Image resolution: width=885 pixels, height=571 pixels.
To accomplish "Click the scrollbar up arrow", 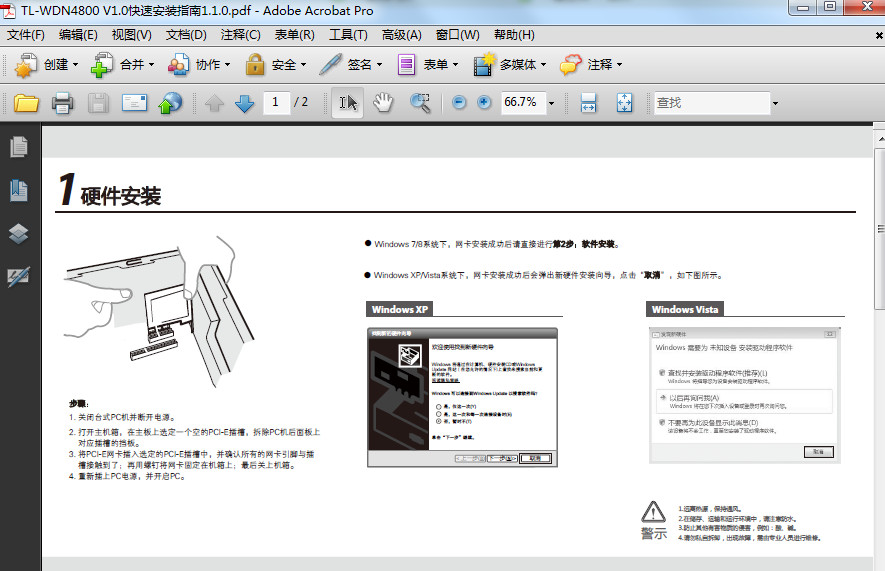I will pyautogui.click(x=879, y=138).
